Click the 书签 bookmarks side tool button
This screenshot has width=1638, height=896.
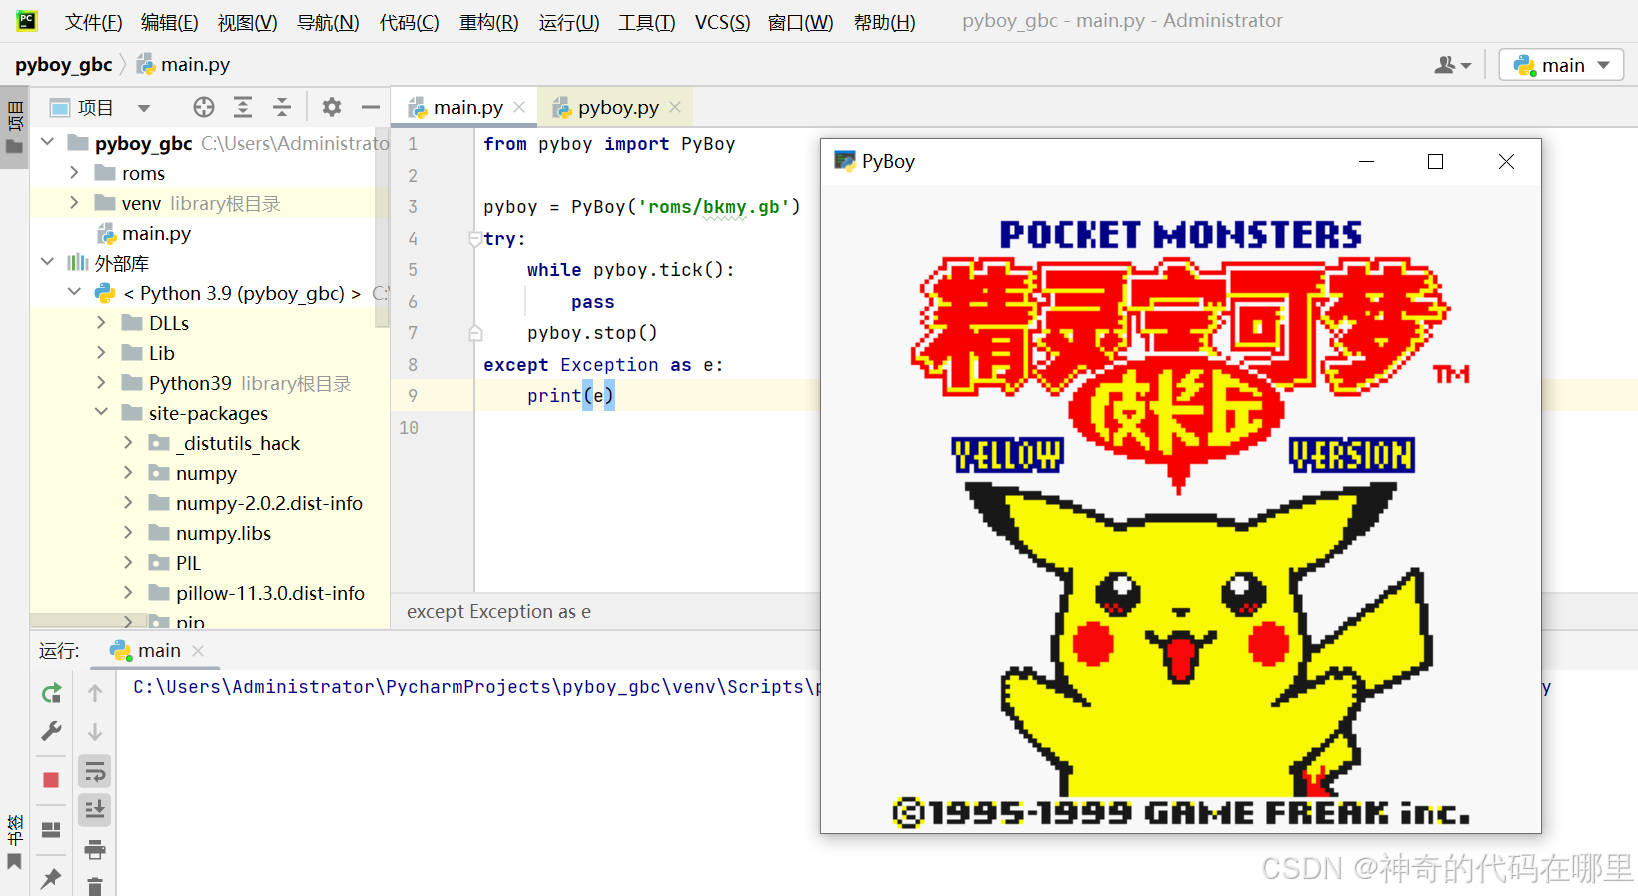(14, 842)
